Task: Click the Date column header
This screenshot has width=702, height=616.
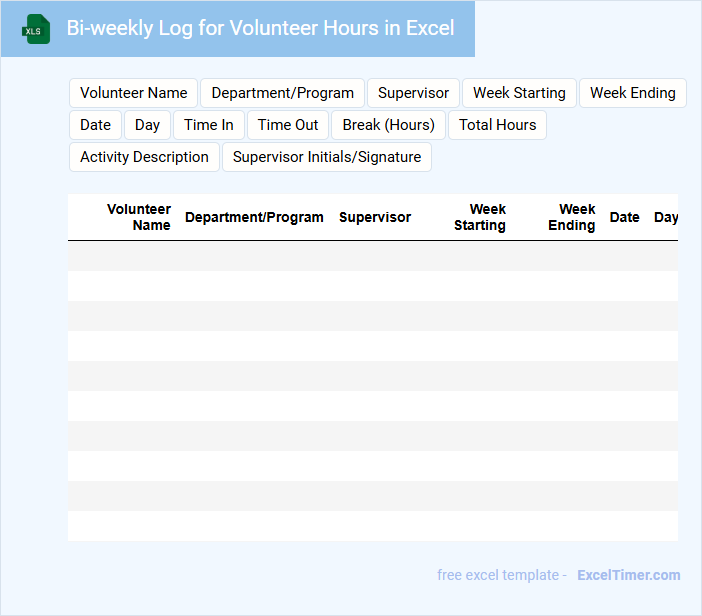Action: coord(625,217)
